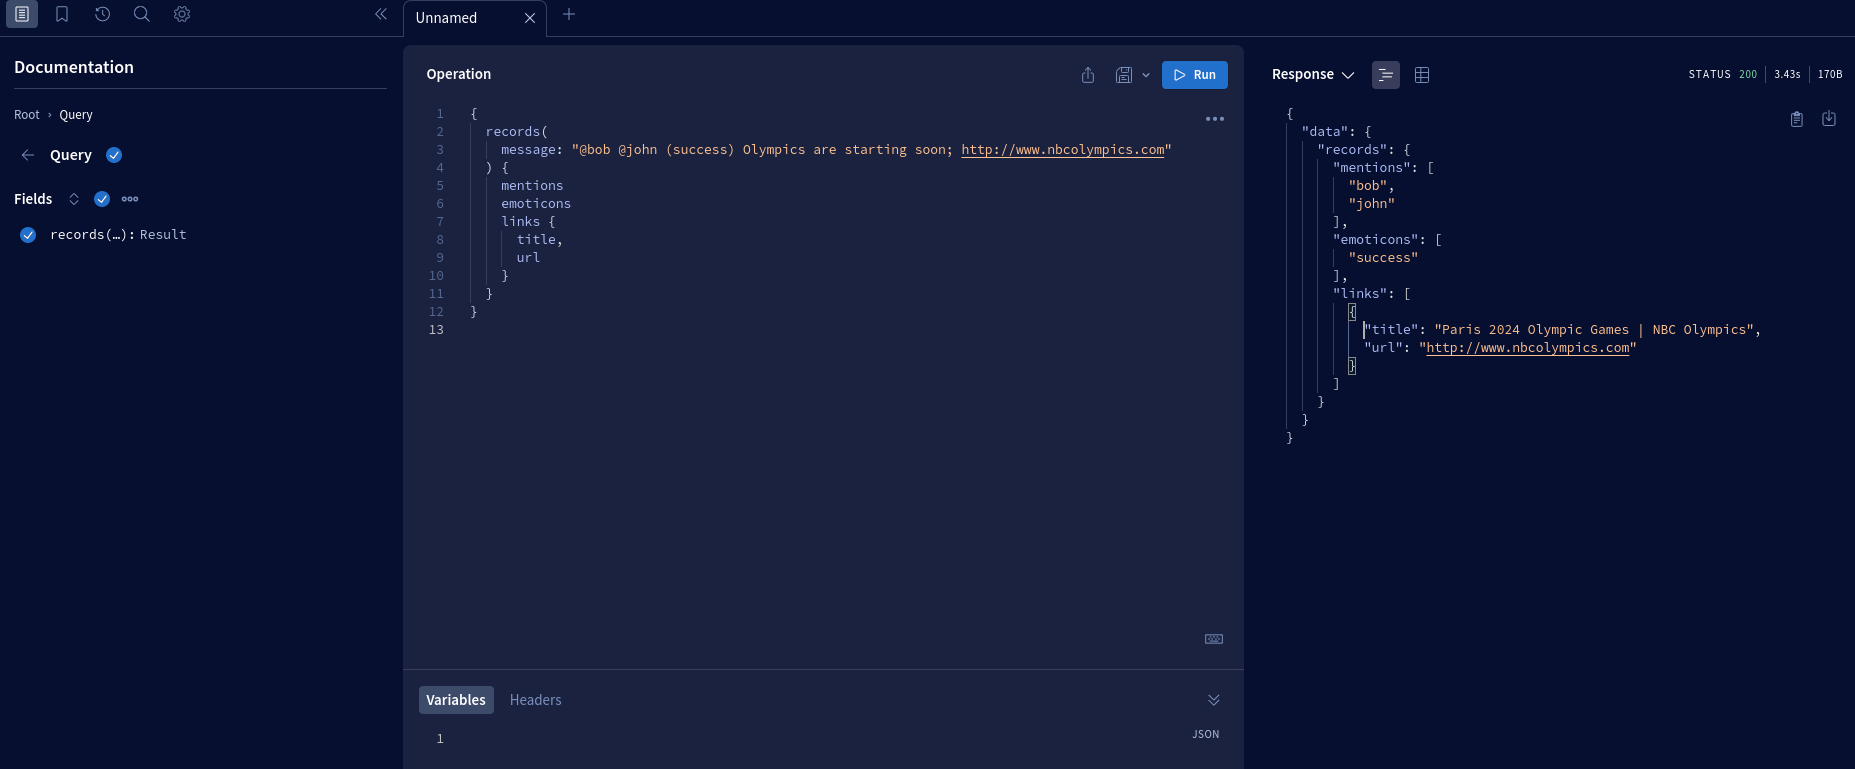Open nbcolympics URL in the response

[1528, 348]
